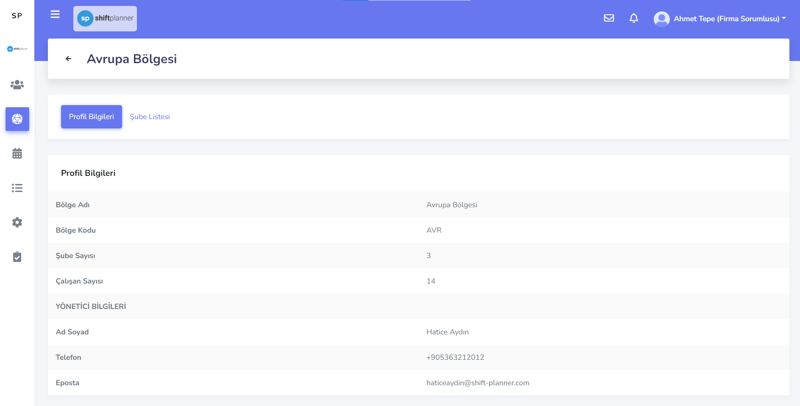Viewport: 800px width, 406px height.
Task: Click the SP initials at sidebar top
Action: [17, 16]
